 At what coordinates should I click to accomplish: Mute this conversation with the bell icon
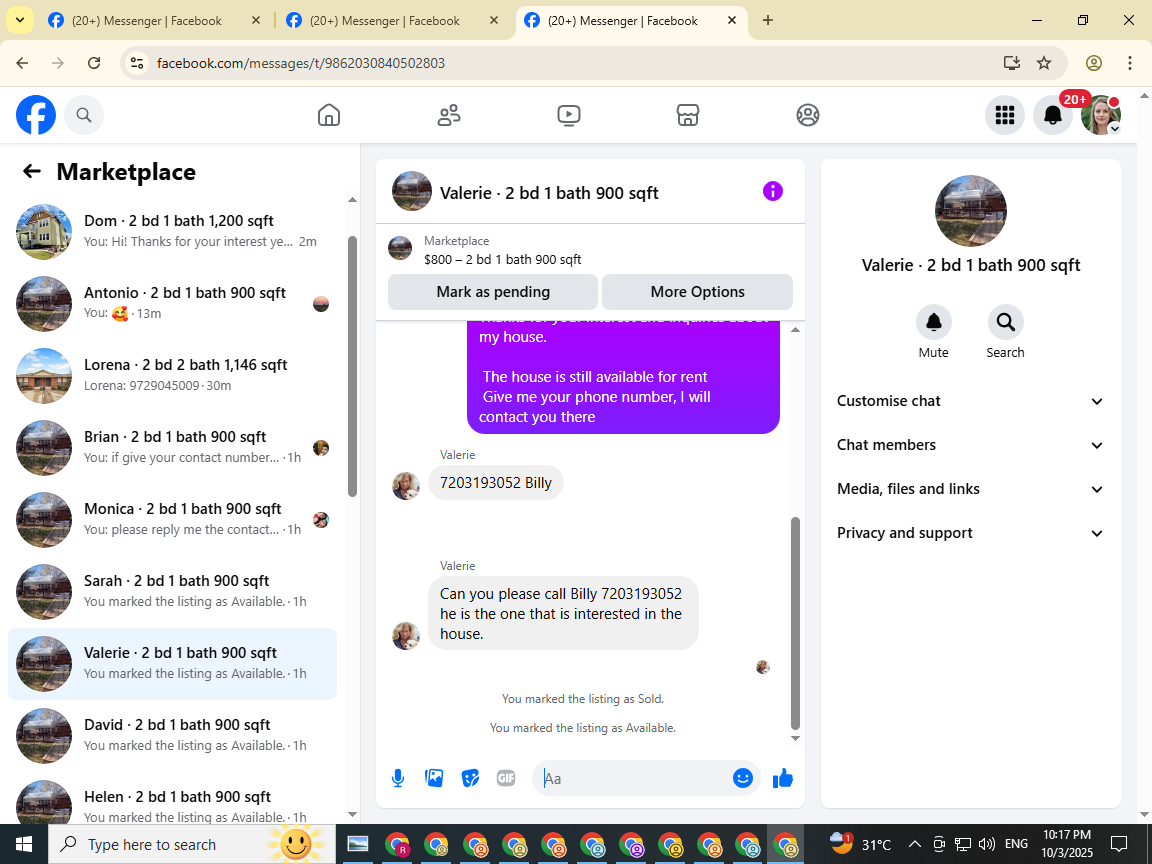click(x=934, y=322)
